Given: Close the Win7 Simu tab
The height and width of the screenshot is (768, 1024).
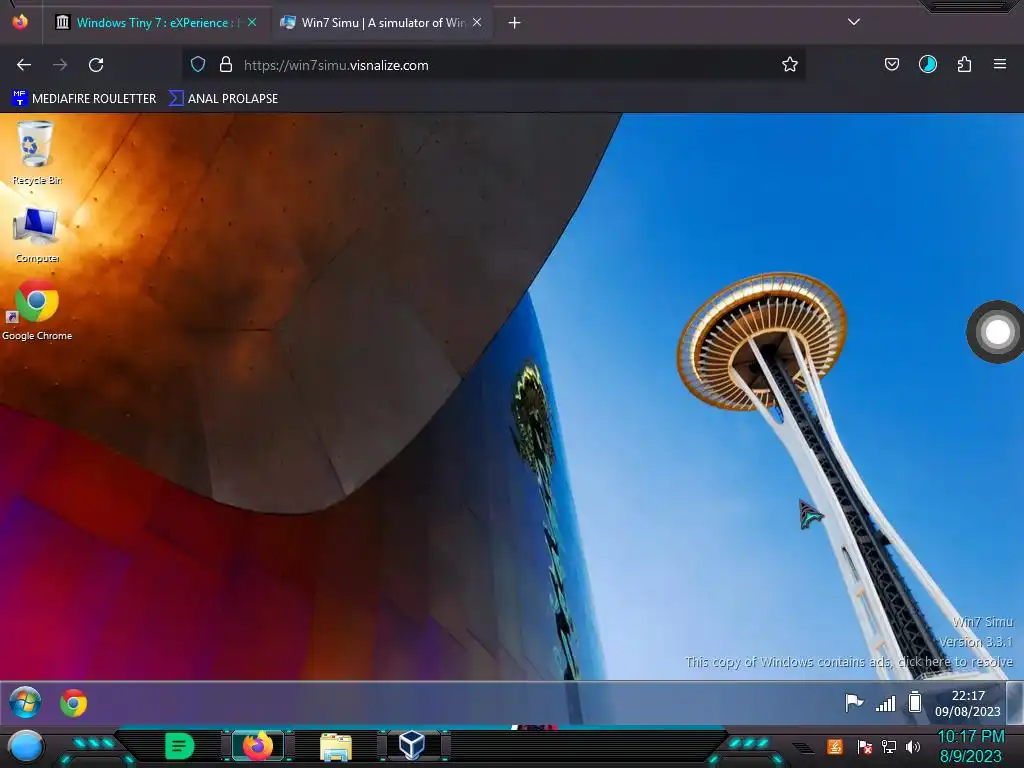Looking at the screenshot, I should click(x=477, y=22).
